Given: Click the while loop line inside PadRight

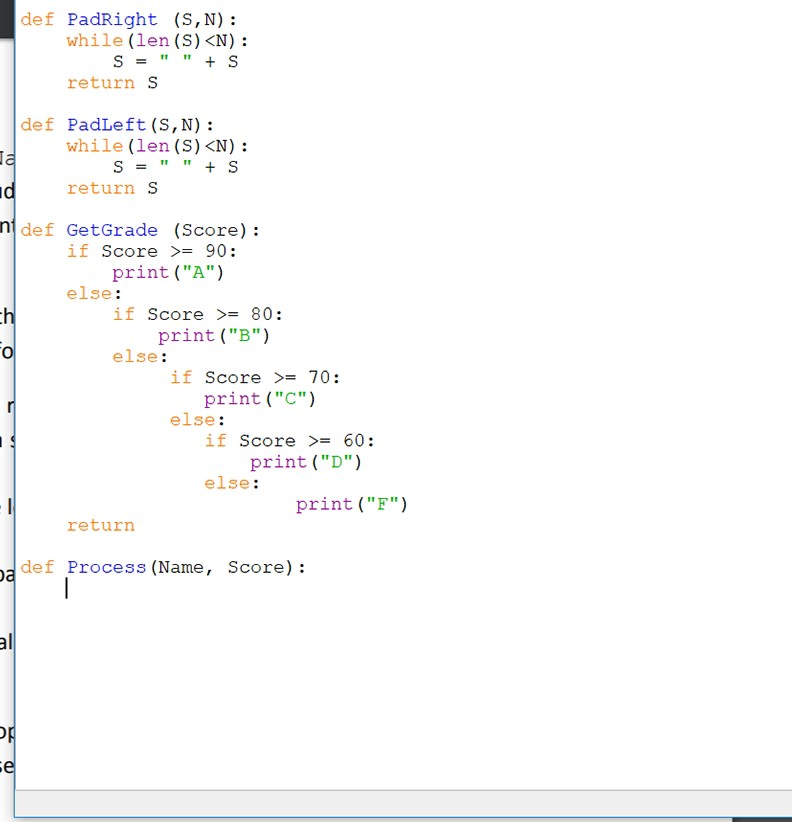Looking at the screenshot, I should (157, 41).
